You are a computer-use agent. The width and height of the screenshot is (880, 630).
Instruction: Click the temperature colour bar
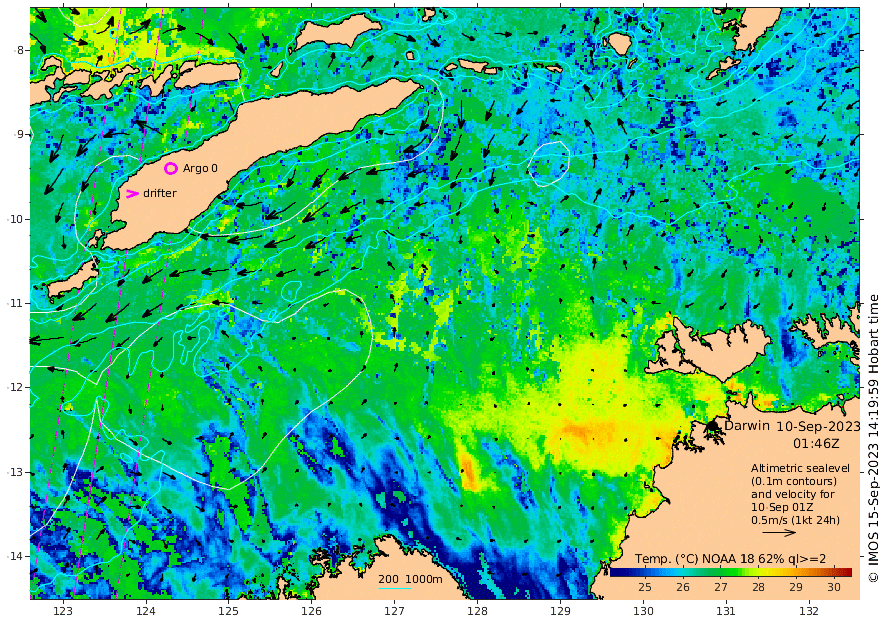pos(731,572)
